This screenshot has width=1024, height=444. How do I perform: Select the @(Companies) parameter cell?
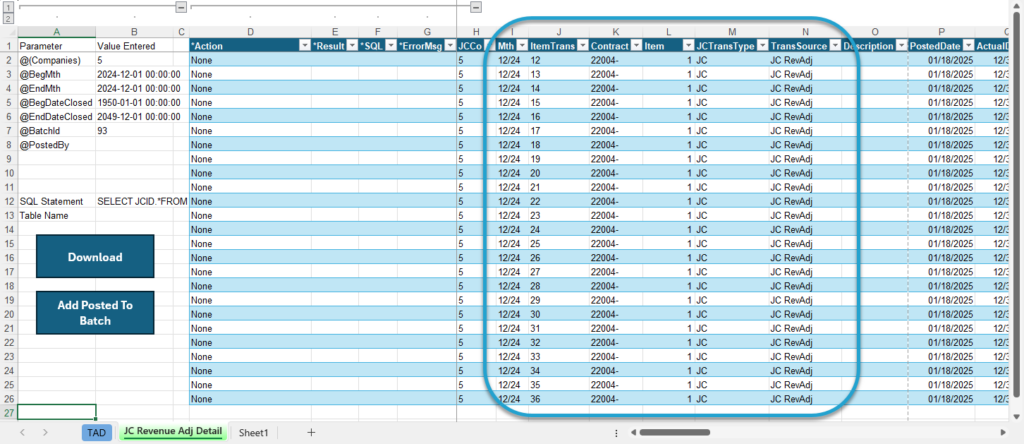click(x=57, y=60)
